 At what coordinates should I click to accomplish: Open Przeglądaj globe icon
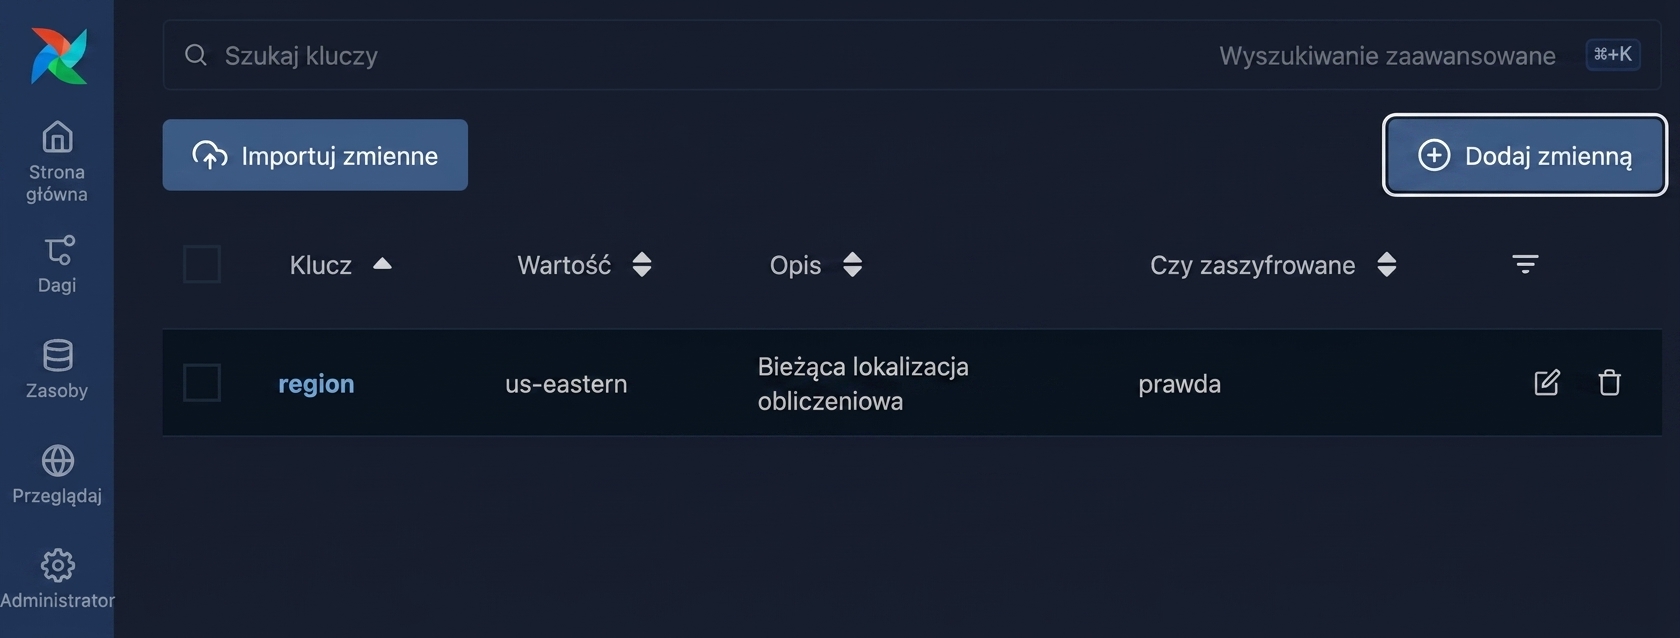point(57,461)
